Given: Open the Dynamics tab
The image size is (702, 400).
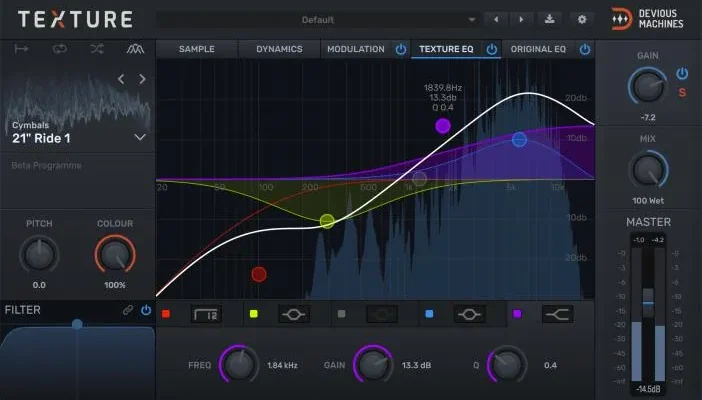Looking at the screenshot, I should click(x=279, y=49).
